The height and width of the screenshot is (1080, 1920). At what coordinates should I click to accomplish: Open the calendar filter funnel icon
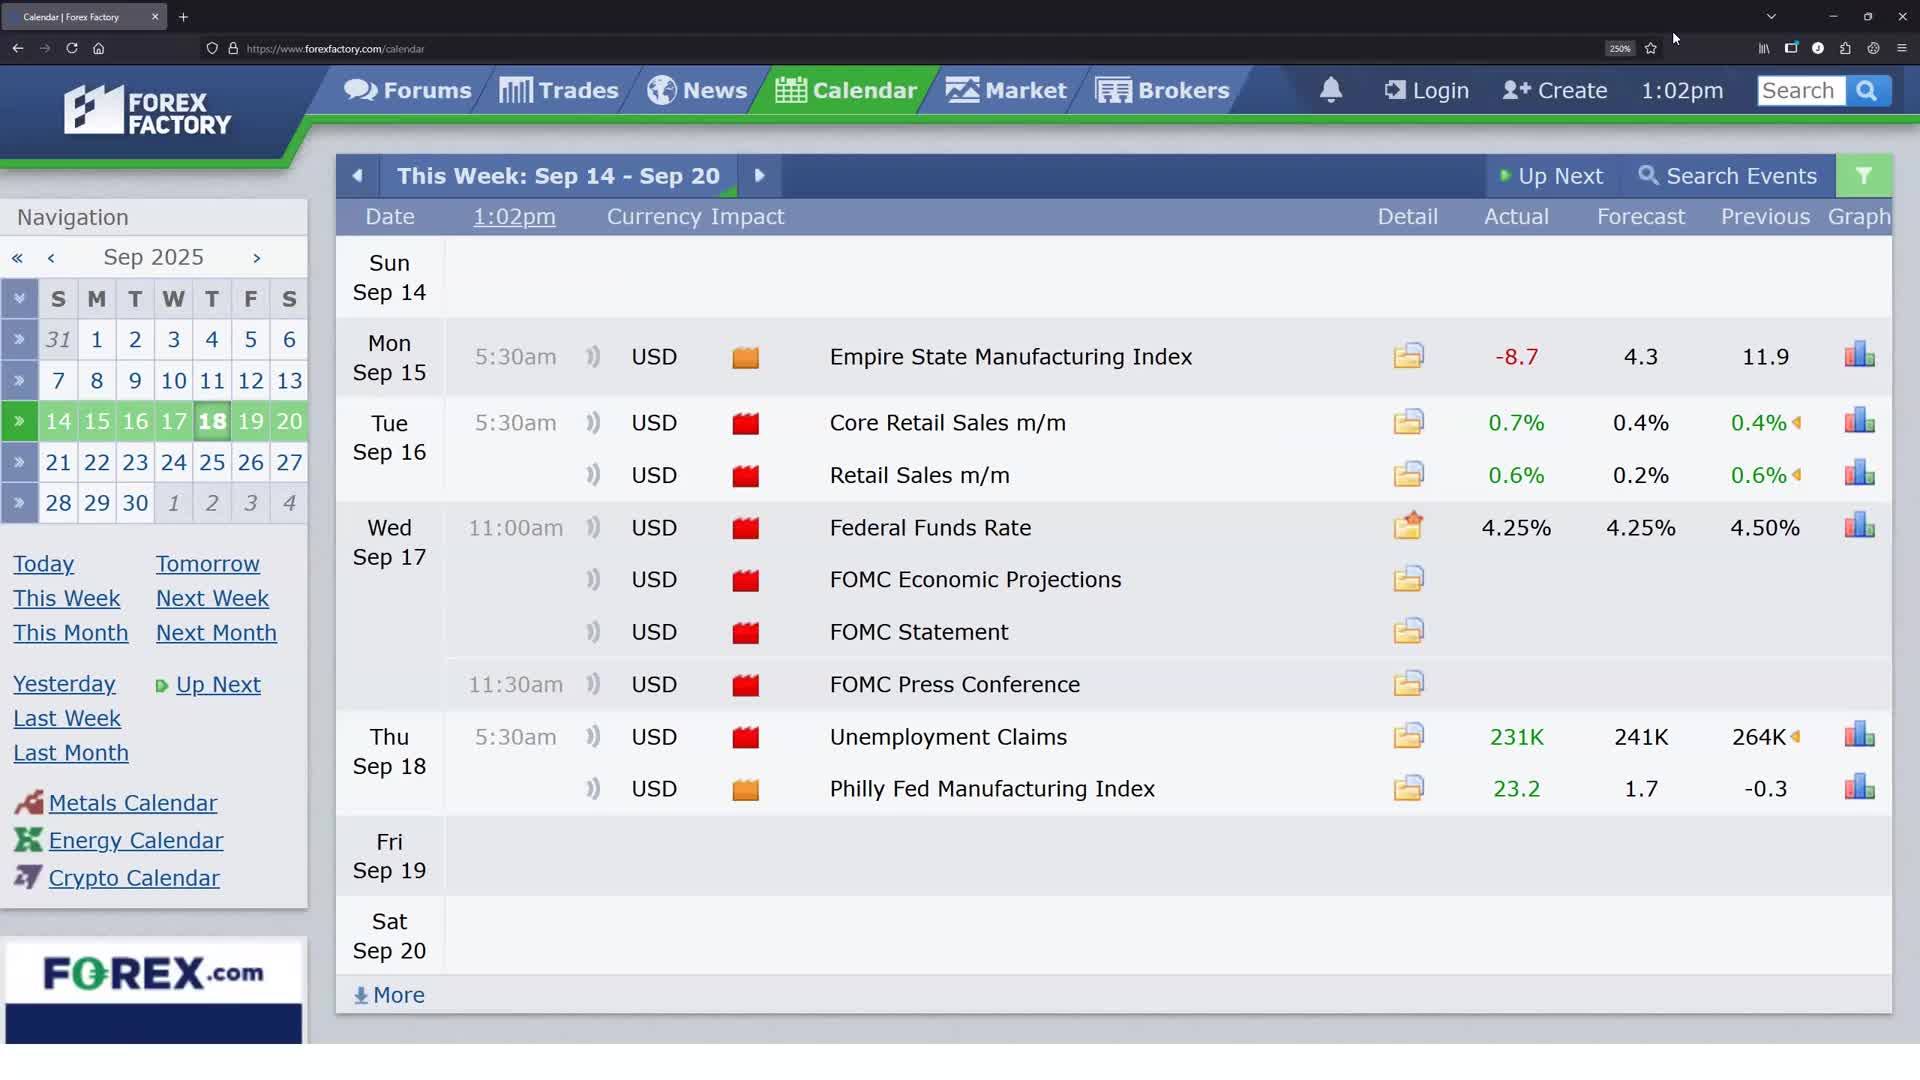[1863, 176]
